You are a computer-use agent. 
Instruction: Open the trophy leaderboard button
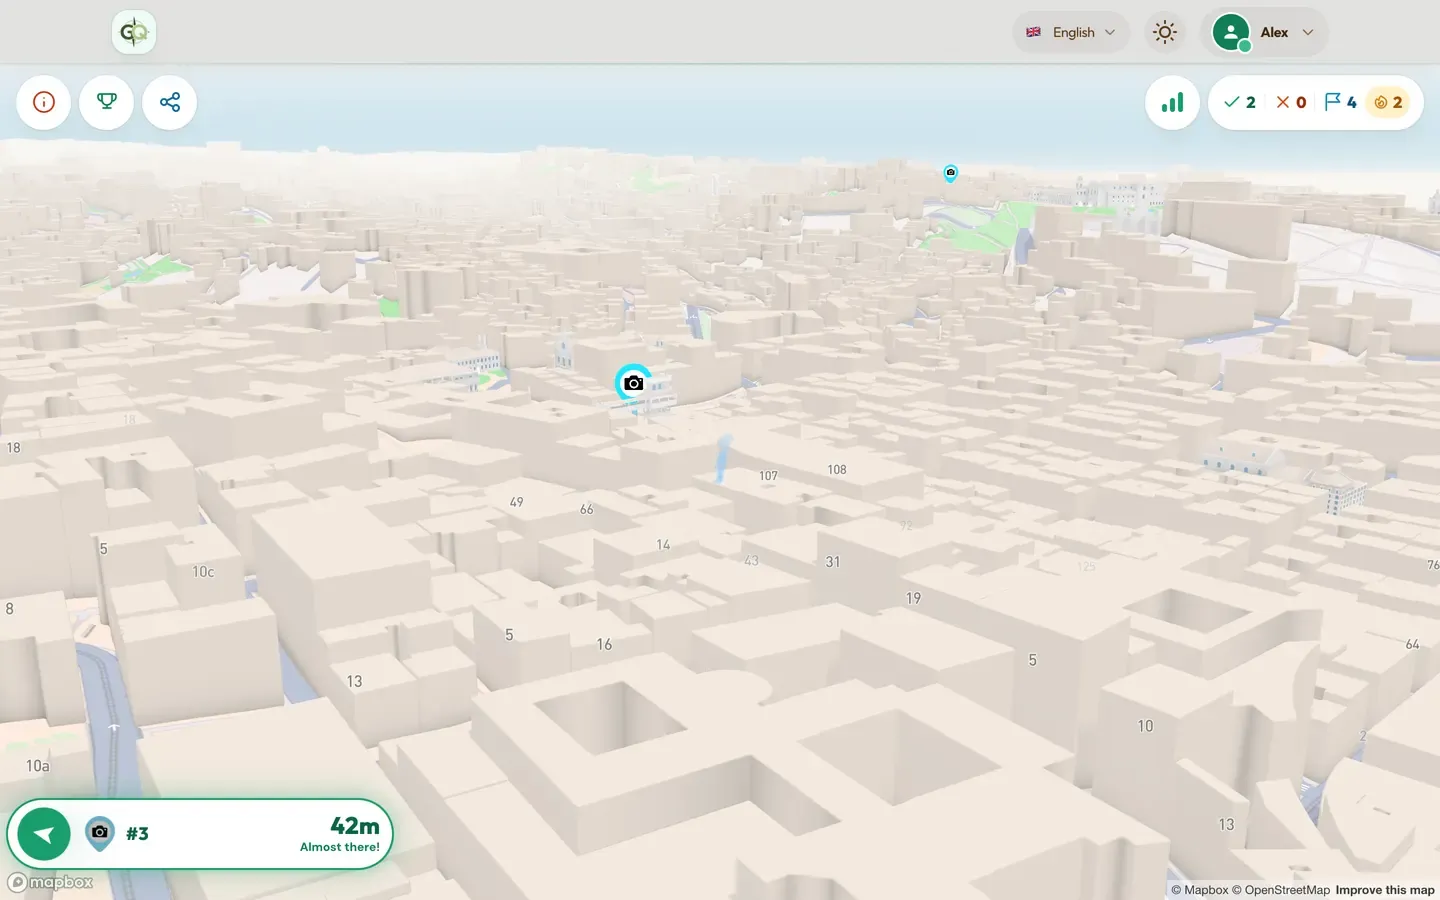click(107, 102)
